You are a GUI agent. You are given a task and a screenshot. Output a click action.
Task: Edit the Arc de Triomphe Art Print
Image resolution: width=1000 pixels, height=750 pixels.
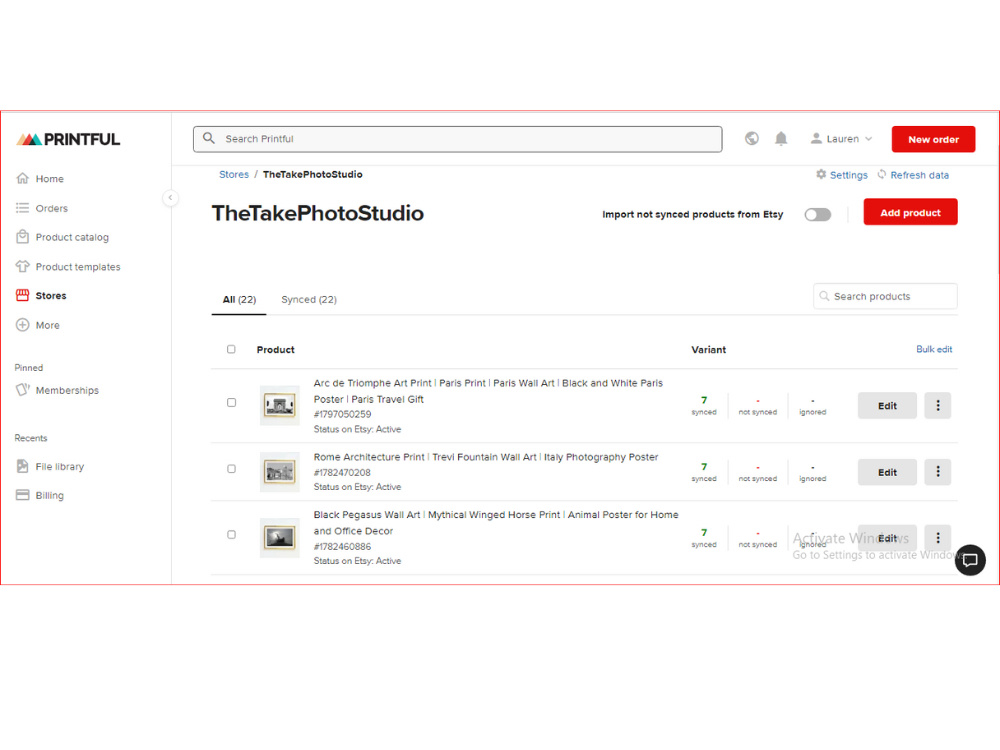pyautogui.click(x=886, y=406)
